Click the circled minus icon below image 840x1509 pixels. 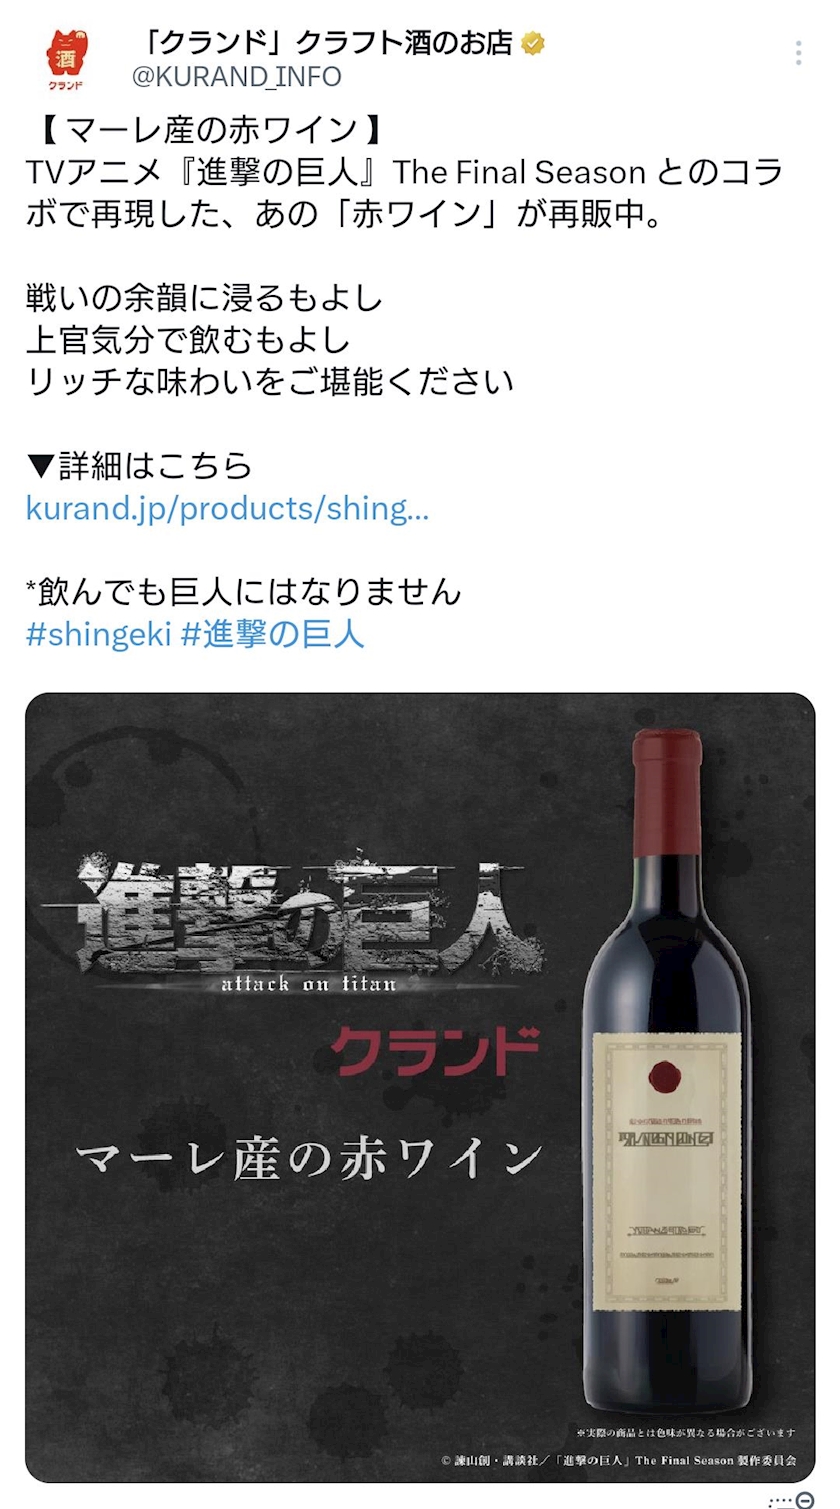pyautogui.click(x=805, y=1500)
